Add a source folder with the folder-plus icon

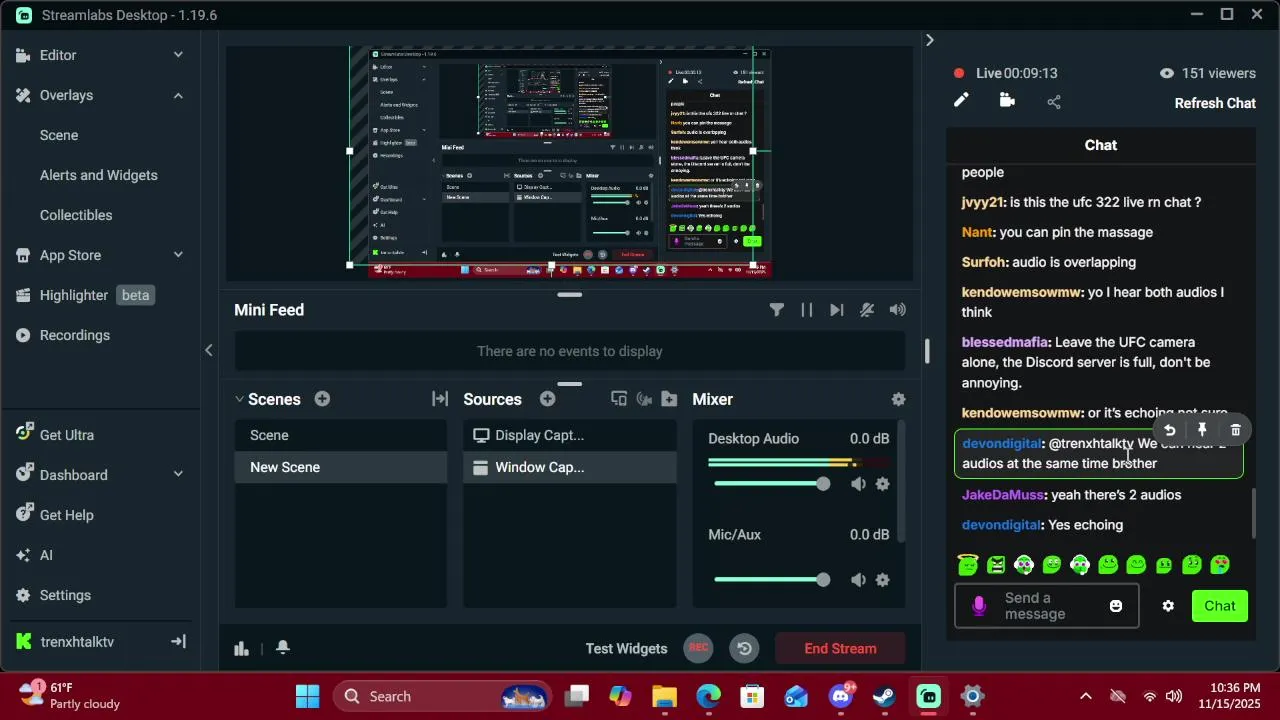[x=669, y=399]
